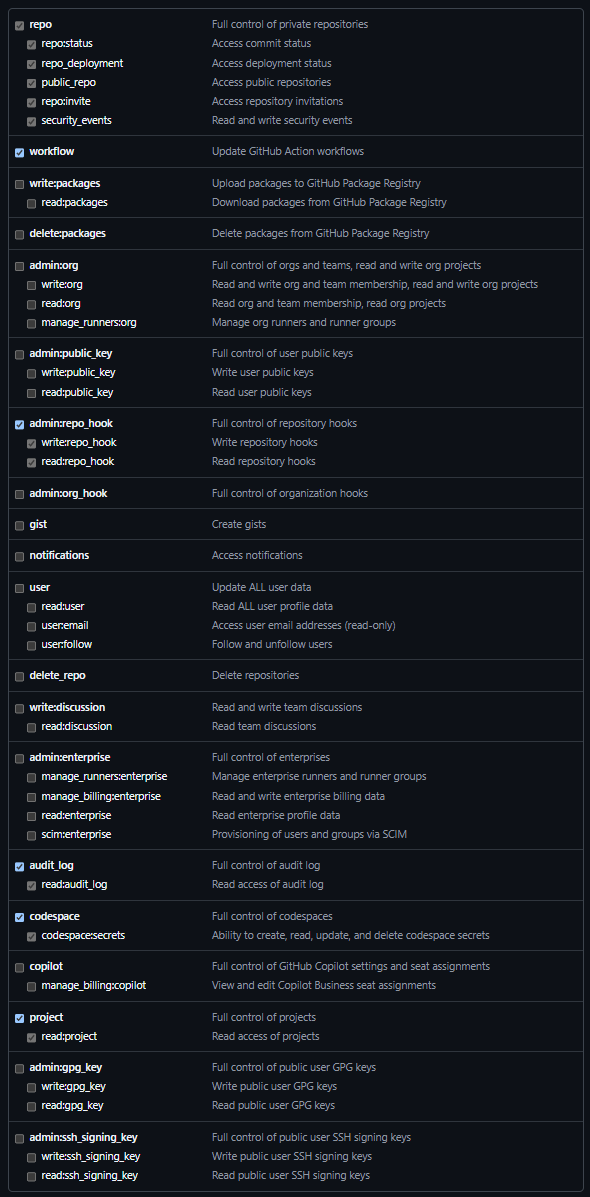Enable scim:enterprise provisioning scope
Screen dimensions: 590x1197
31,835
